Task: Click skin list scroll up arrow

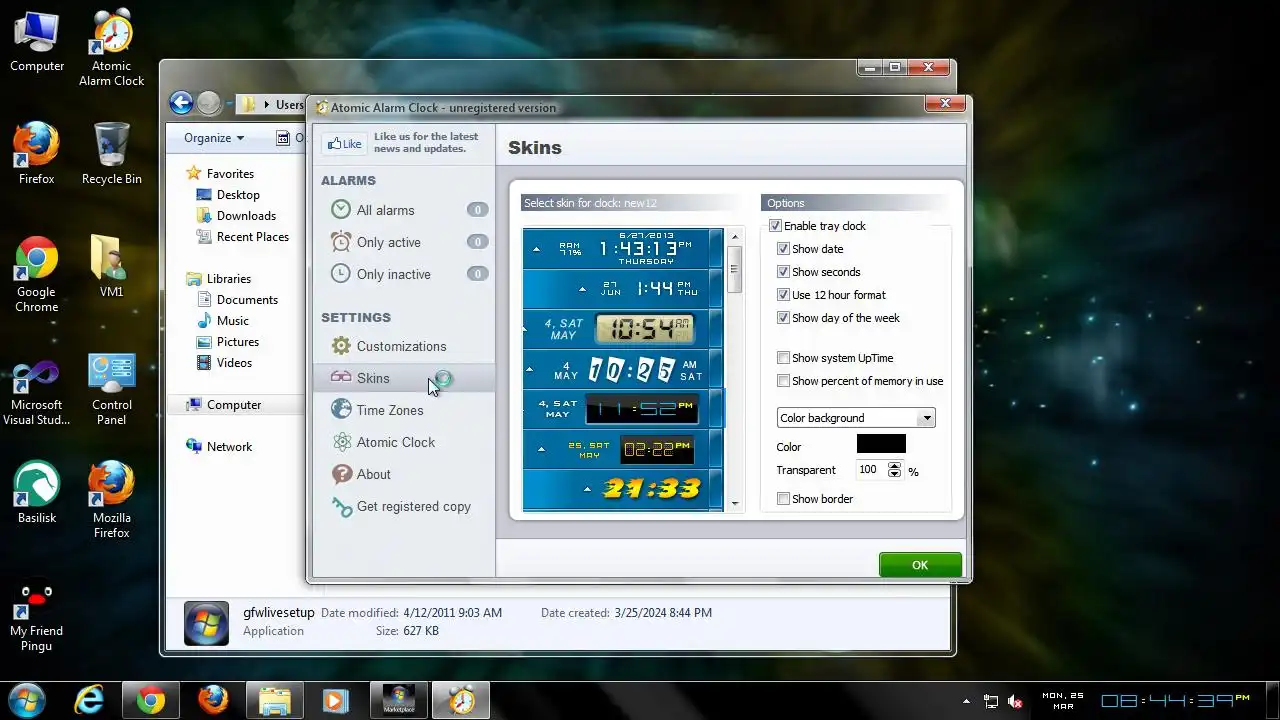Action: point(735,237)
